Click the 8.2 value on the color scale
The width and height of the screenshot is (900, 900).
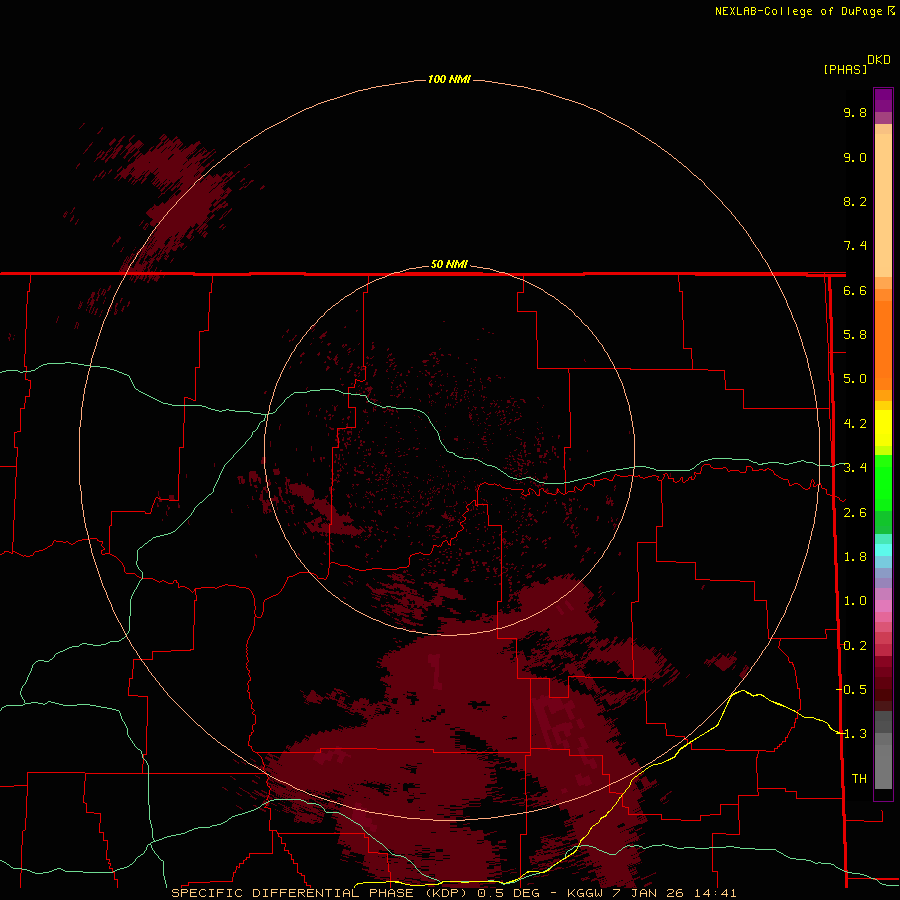point(855,201)
